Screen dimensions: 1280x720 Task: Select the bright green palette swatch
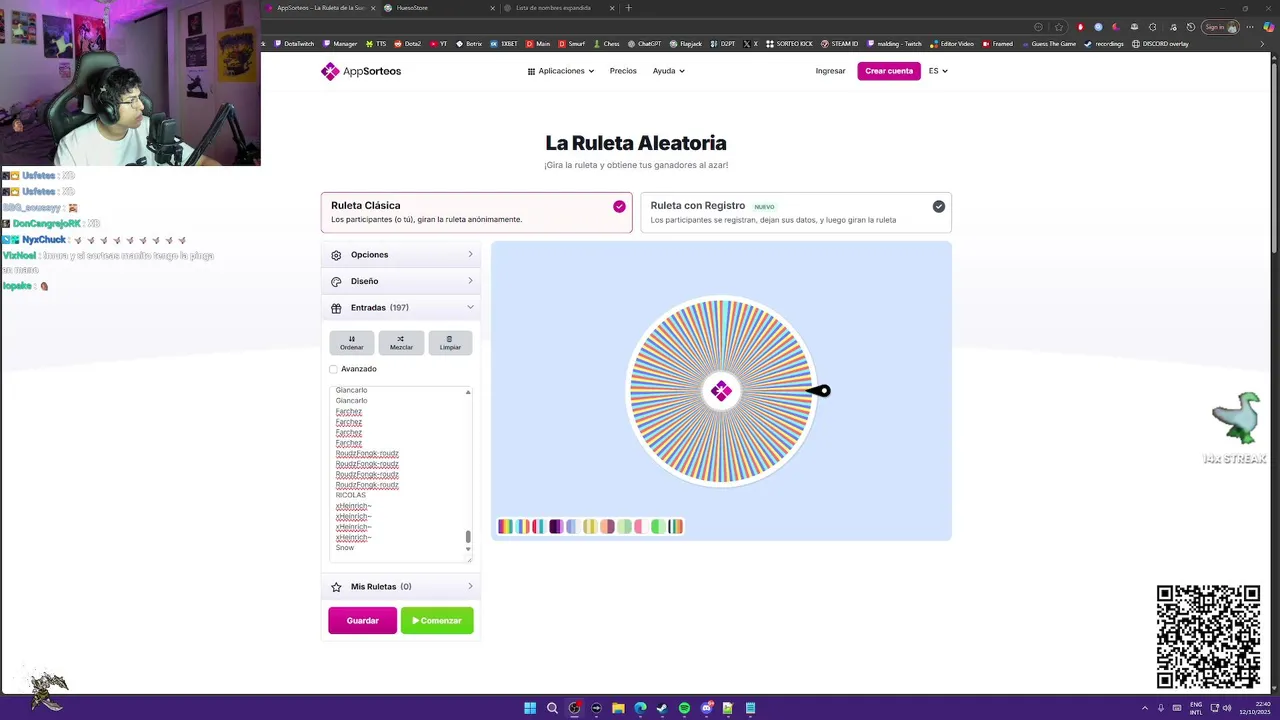[x=658, y=526]
